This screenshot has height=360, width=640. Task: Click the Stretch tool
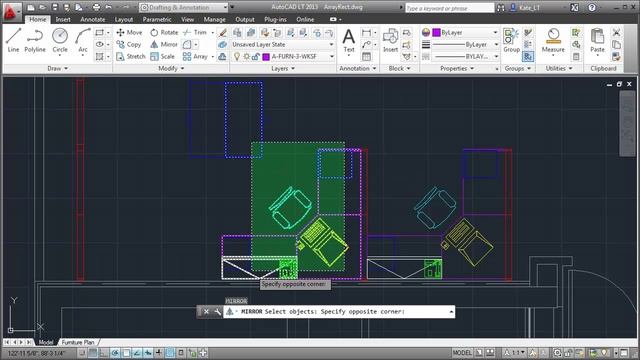pyautogui.click(x=131, y=56)
